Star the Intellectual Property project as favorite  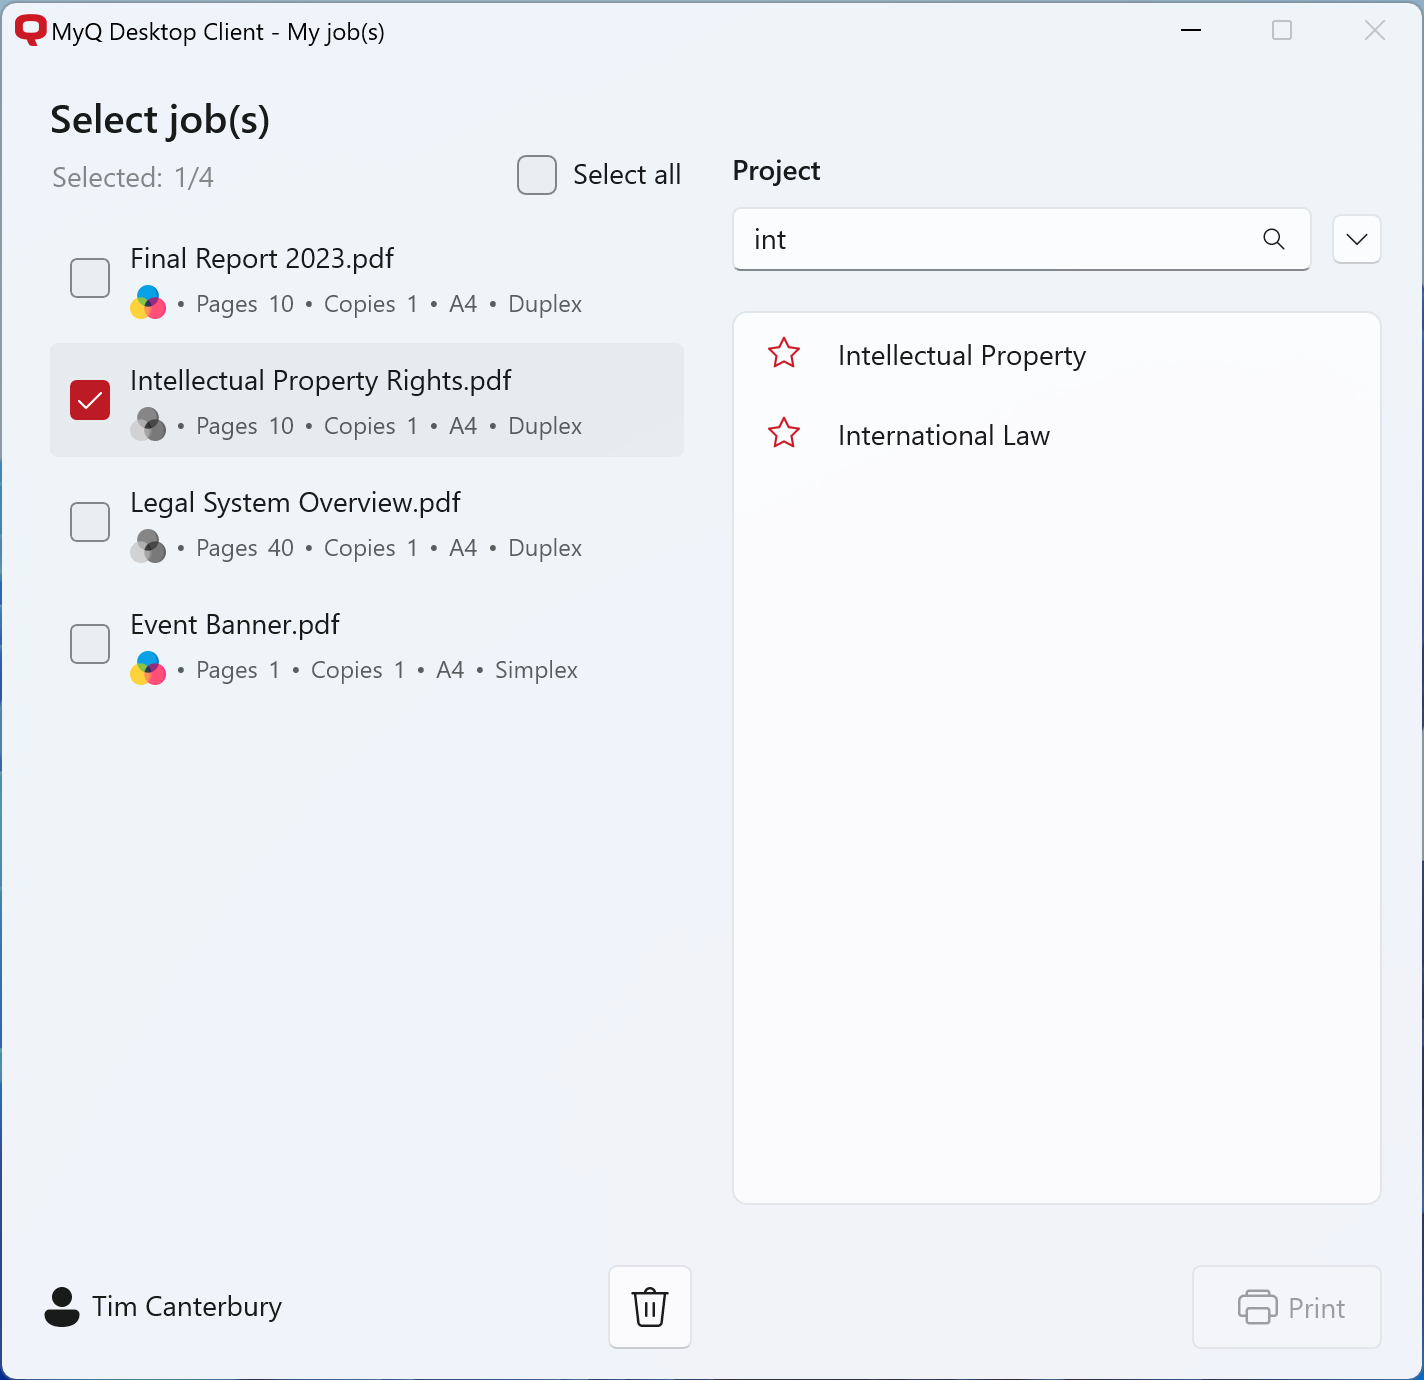784,353
